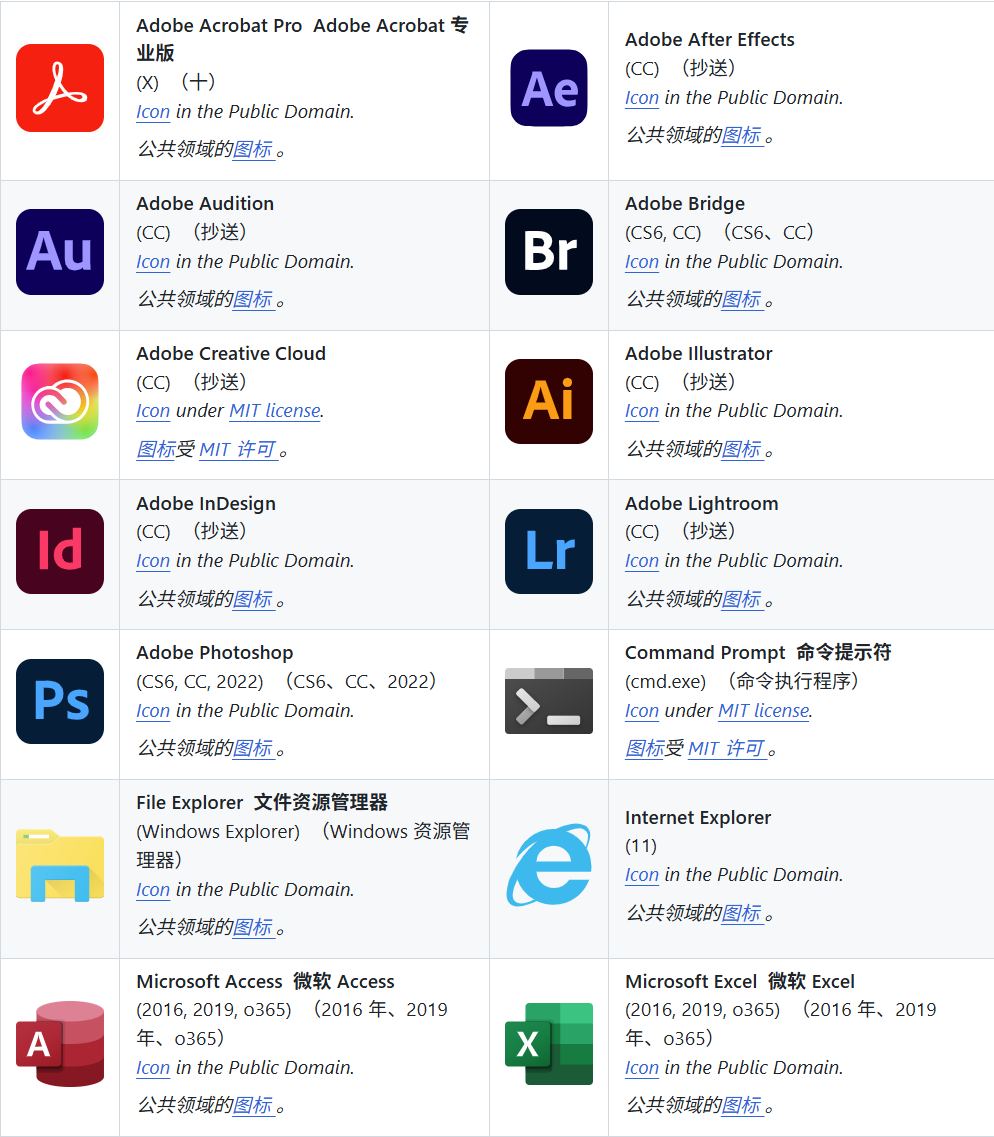The image size is (994, 1137).
Task: Open English Icon link under Adobe Audition
Action: point(153,262)
